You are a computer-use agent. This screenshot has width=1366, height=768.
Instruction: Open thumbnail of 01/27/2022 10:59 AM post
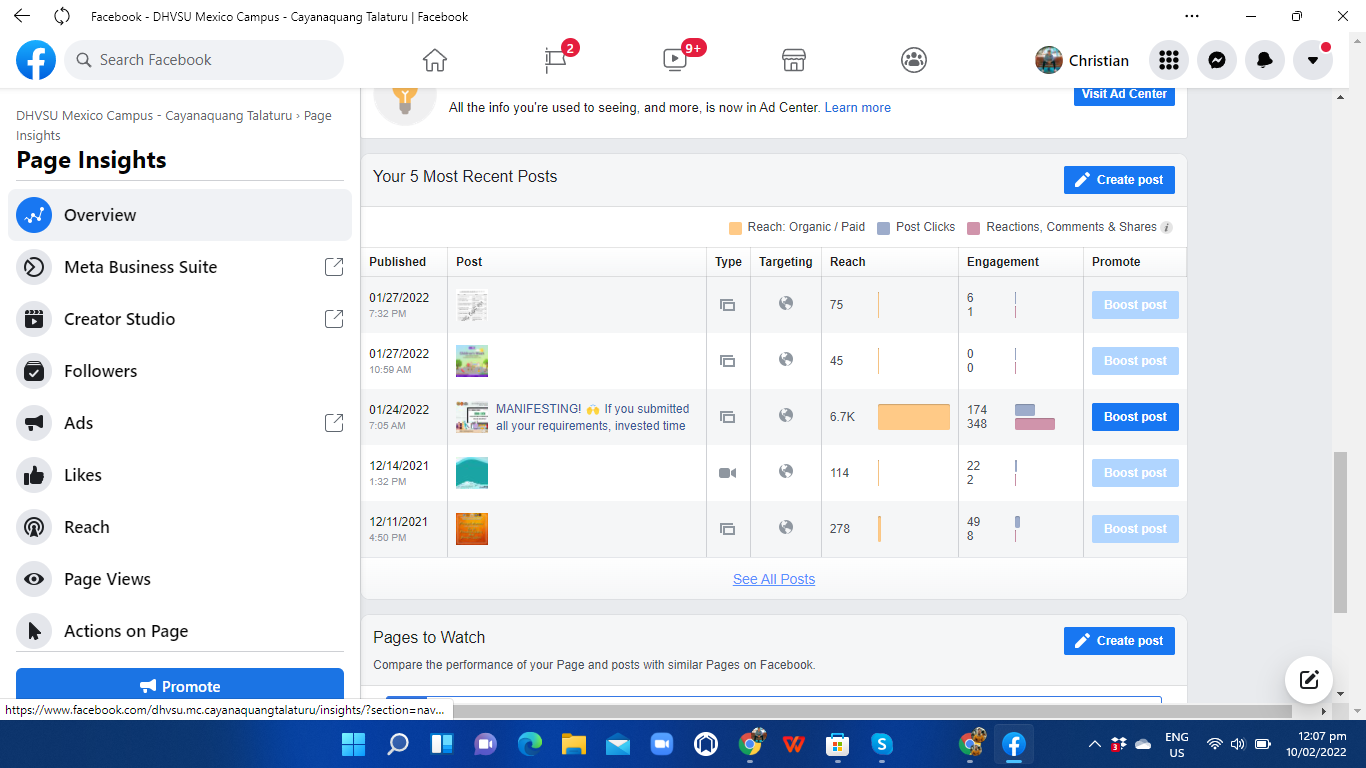pos(472,361)
